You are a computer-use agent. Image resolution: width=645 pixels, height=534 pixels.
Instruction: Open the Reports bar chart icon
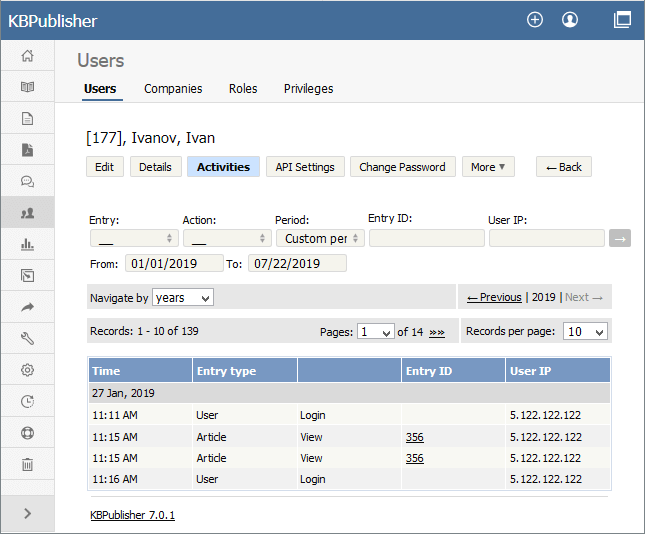pyautogui.click(x=28, y=244)
